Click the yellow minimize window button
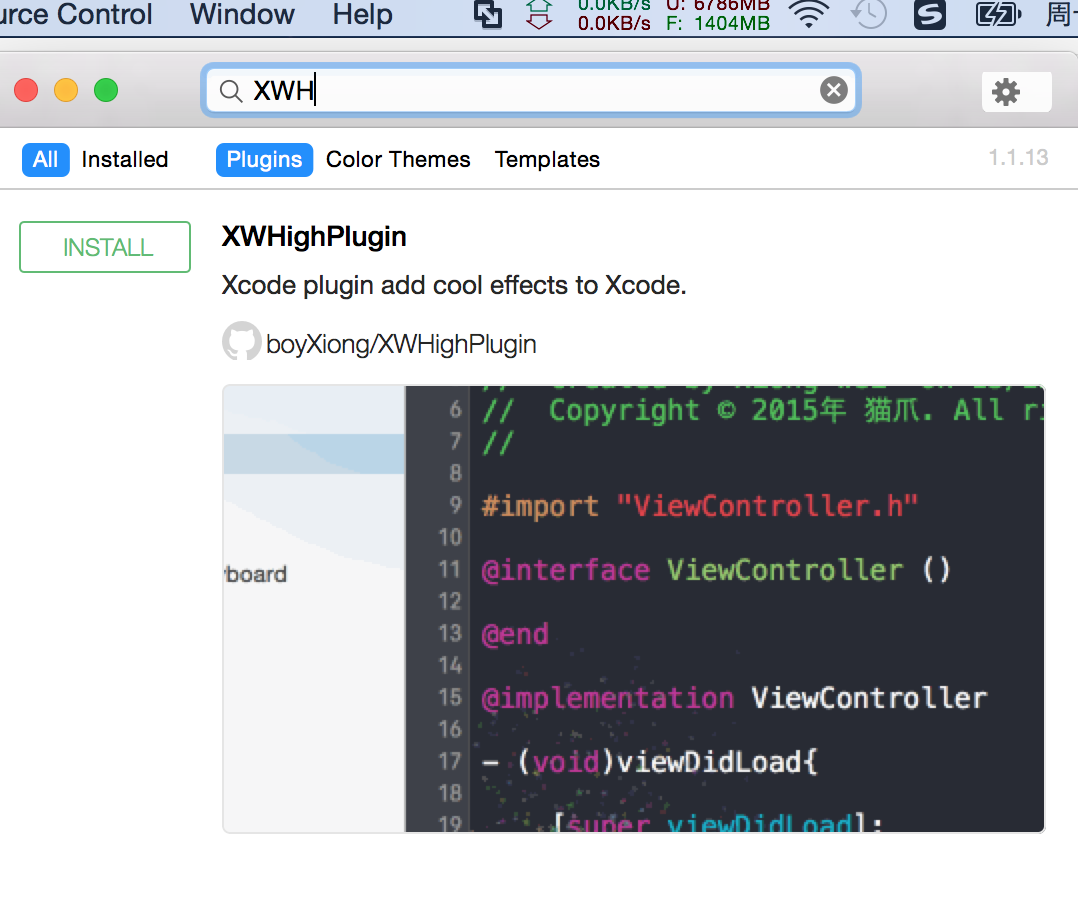 [x=66, y=90]
